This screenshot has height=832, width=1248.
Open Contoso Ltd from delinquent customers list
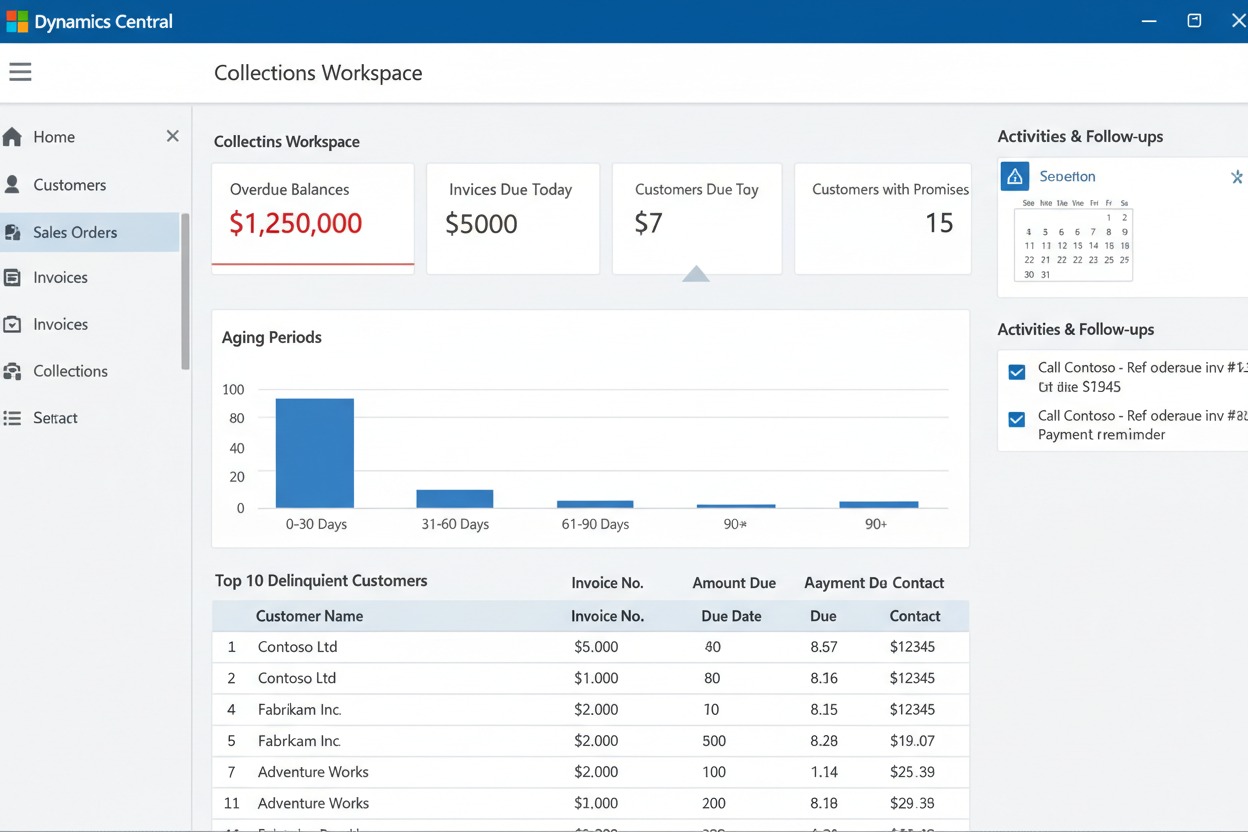pyautogui.click(x=297, y=647)
